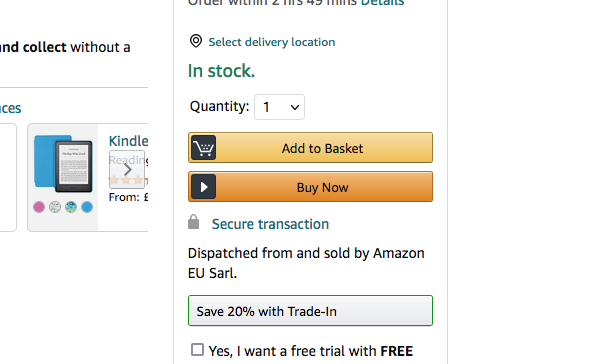The image size is (610, 364).
Task: Click the Kindle with blue cover thumbnail
Action: 63,163
